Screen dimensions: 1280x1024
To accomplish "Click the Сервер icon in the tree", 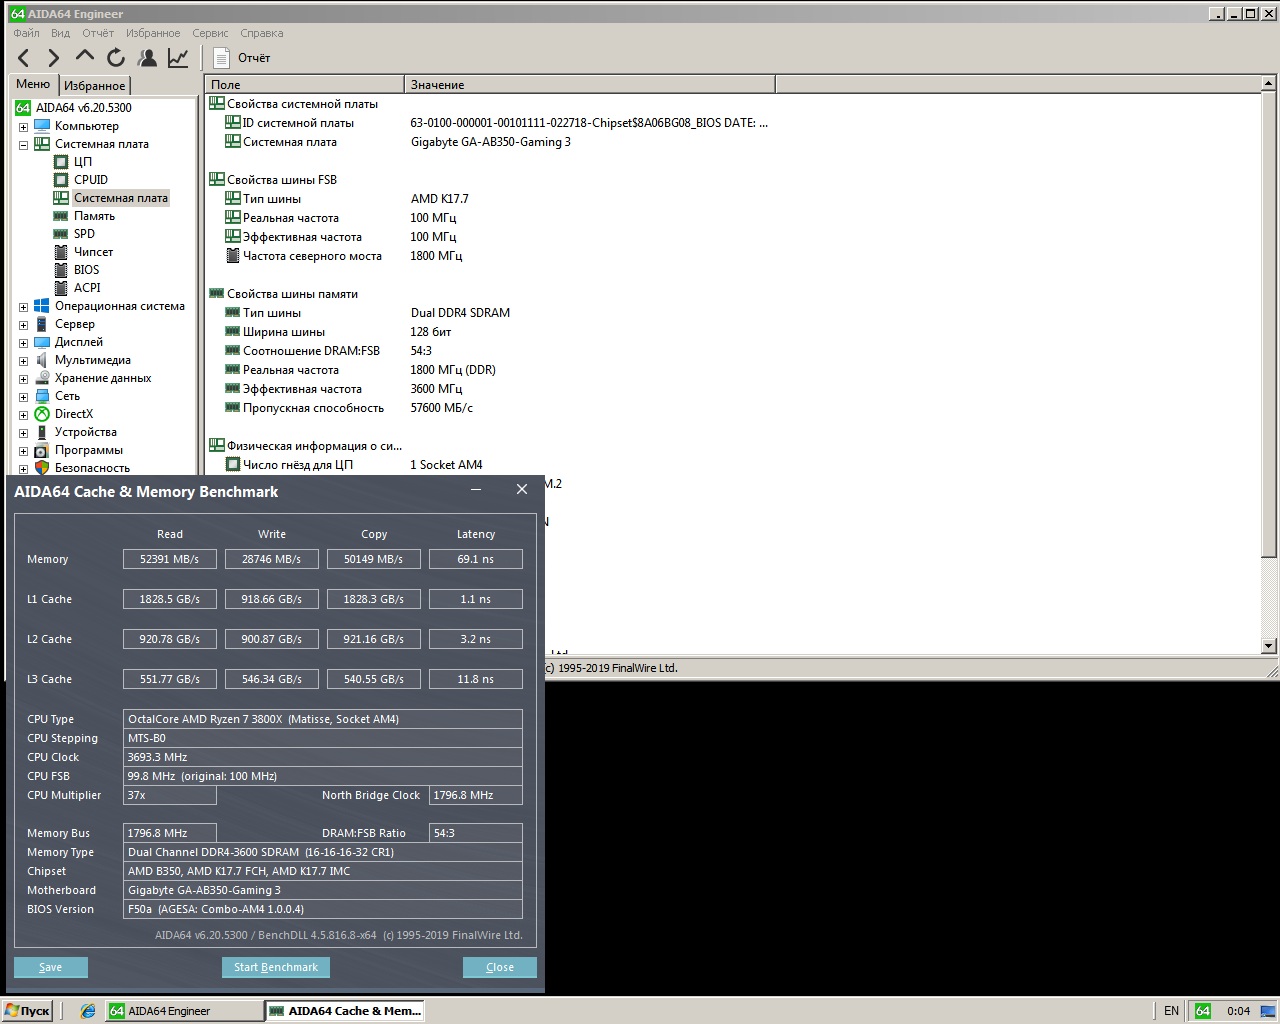I will click(42, 324).
